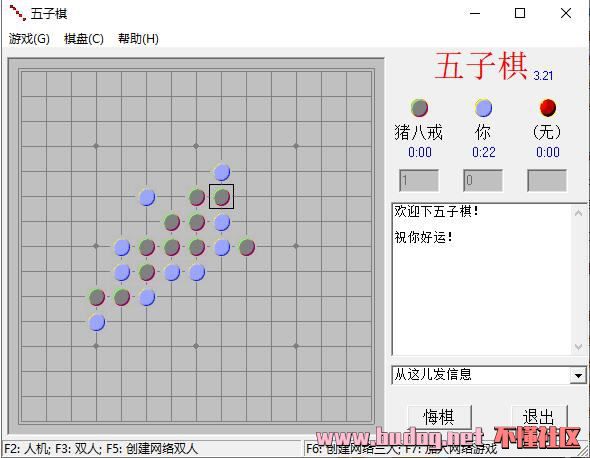Place a stone on the bottom-center star point
The height and width of the screenshot is (458, 590).
point(196,346)
